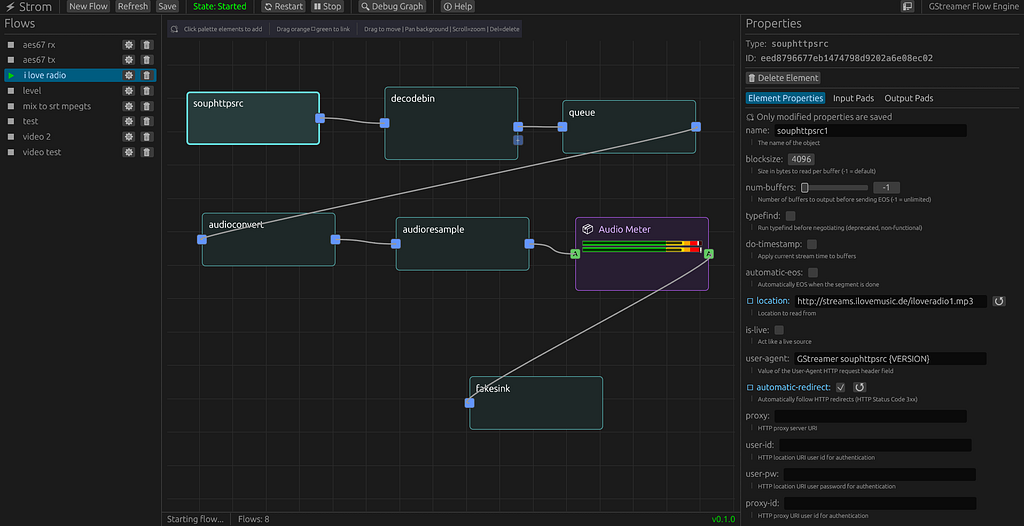Select the audioconvert node
The image size is (1024, 526).
coord(268,239)
